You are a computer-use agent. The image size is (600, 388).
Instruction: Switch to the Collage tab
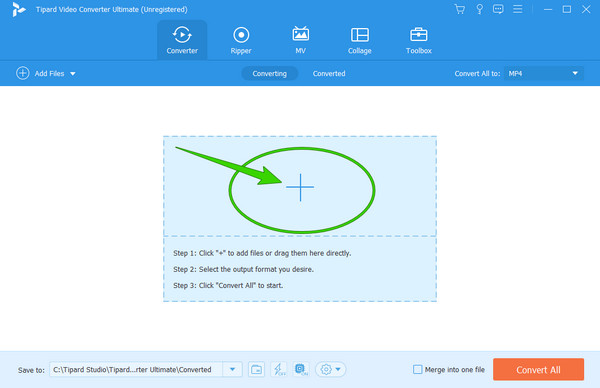[x=360, y=40]
